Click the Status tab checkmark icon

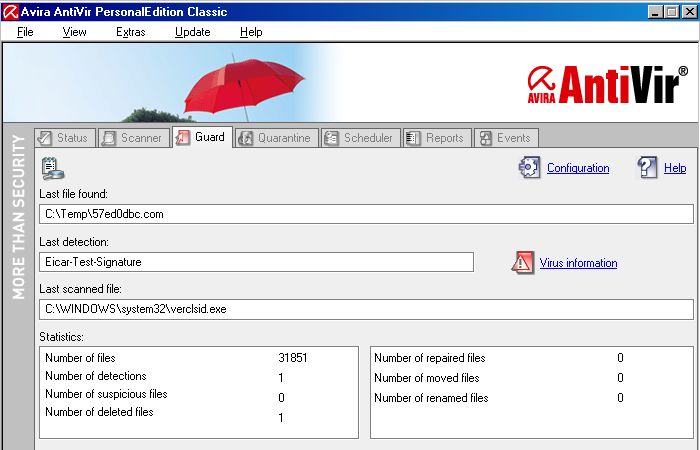click(x=45, y=138)
